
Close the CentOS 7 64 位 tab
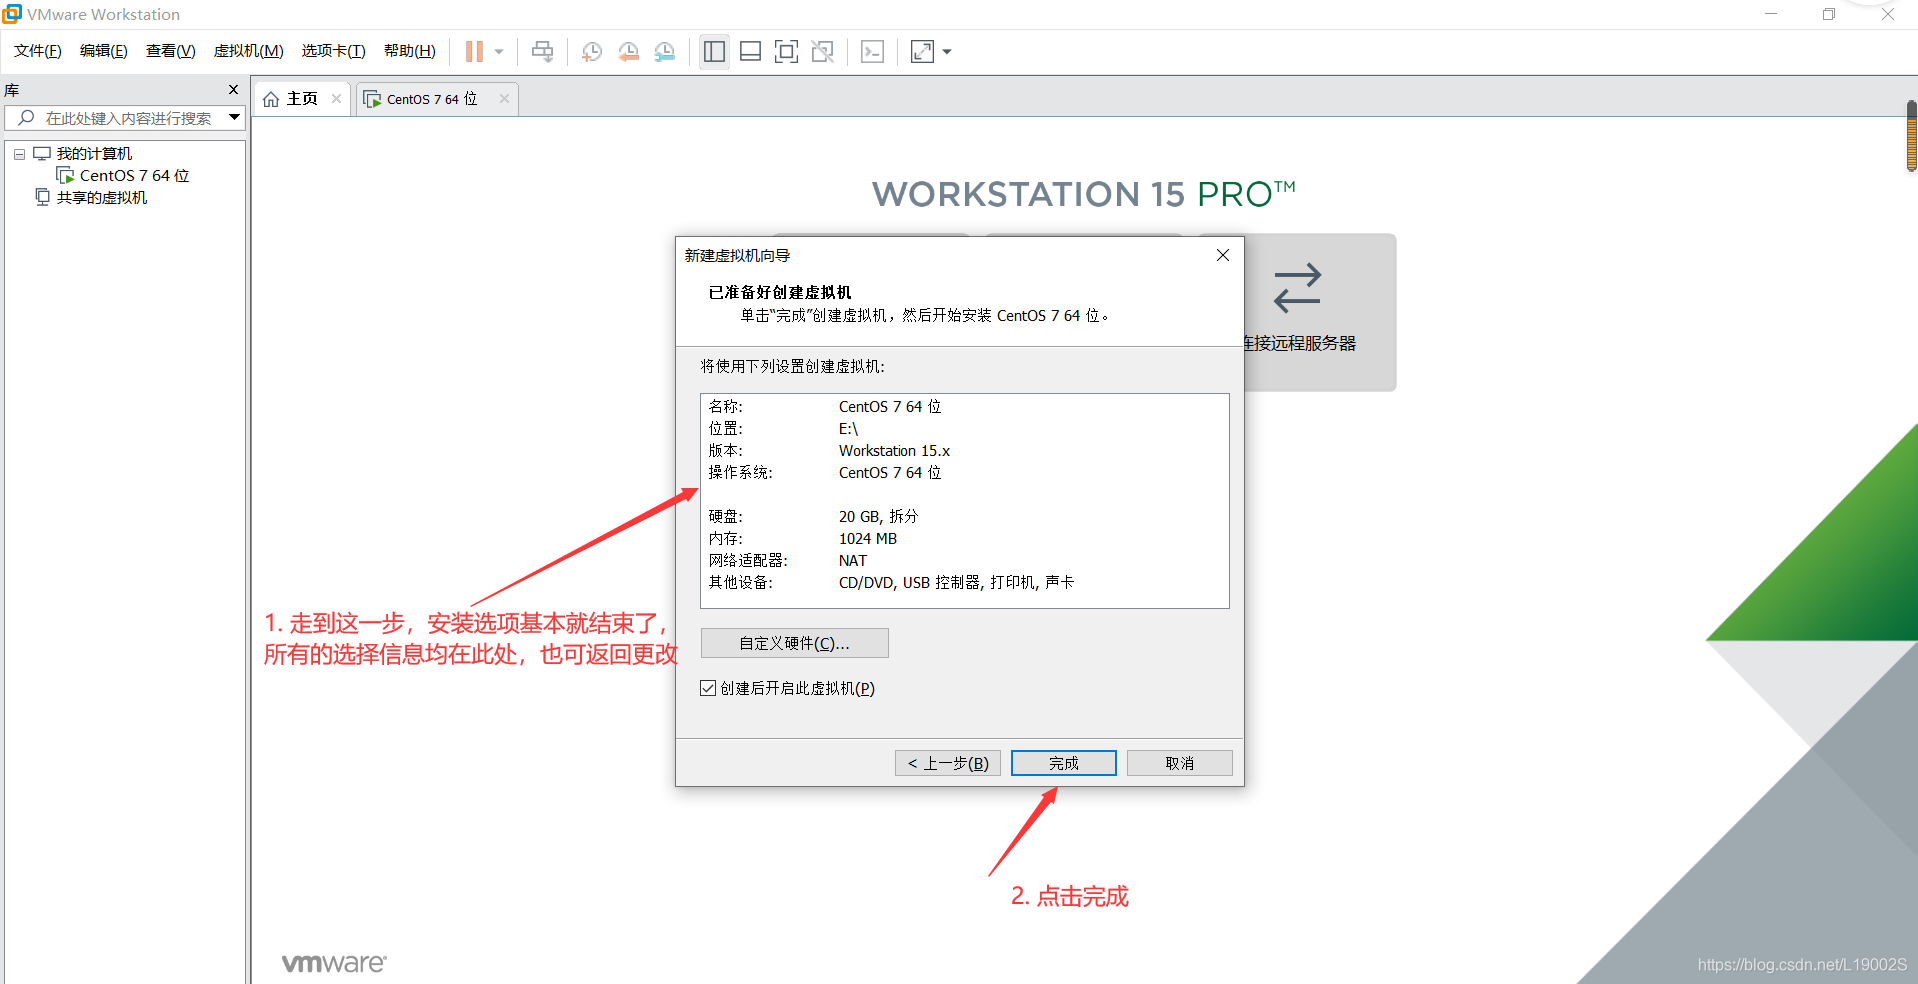(x=504, y=98)
